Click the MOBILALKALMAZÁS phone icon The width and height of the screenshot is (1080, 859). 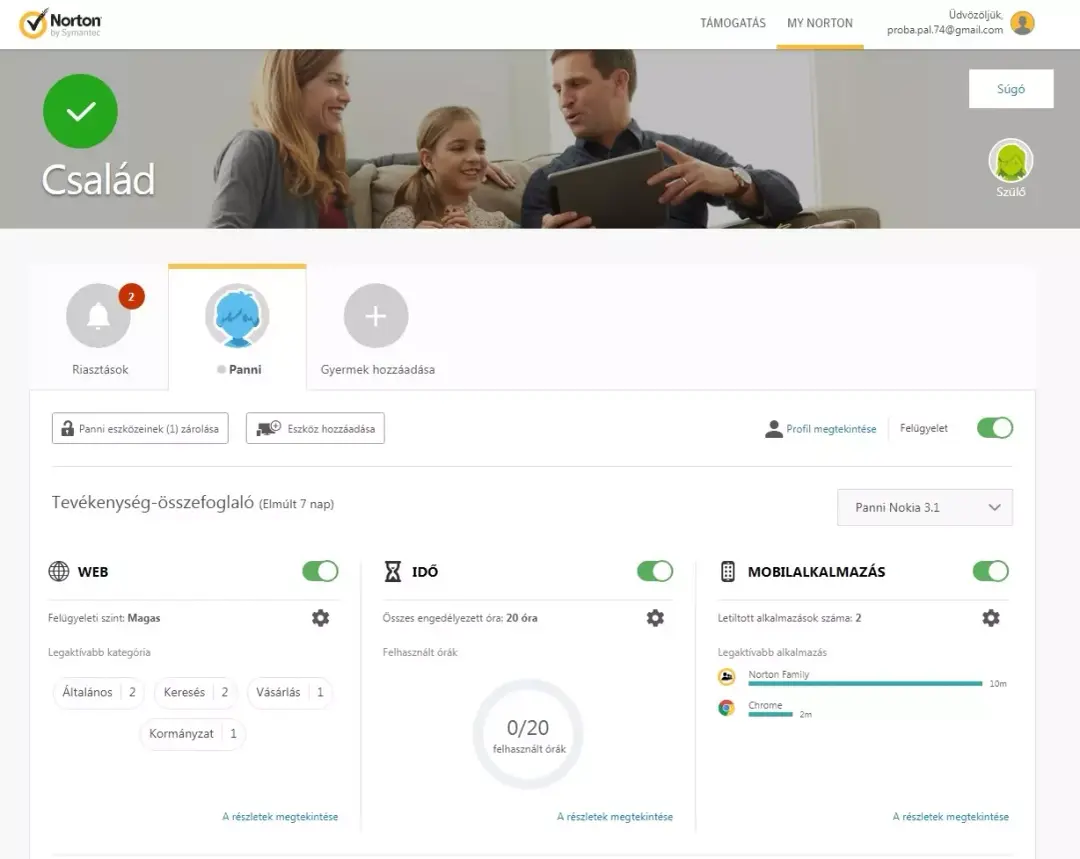point(727,571)
